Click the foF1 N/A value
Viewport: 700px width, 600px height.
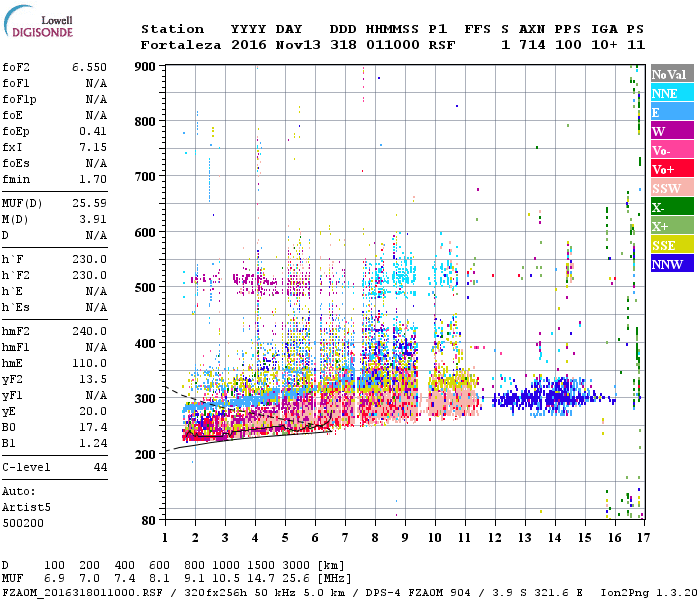pyautogui.click(x=96, y=83)
